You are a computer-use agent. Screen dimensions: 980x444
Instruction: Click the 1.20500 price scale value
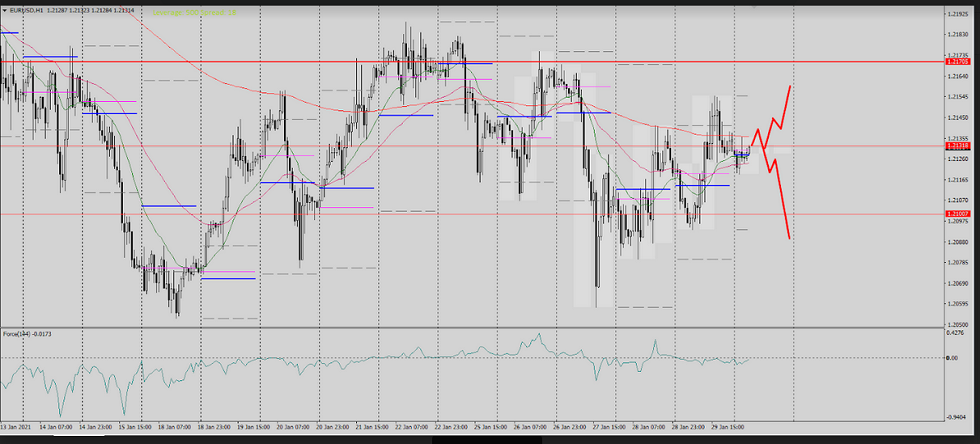(956, 324)
